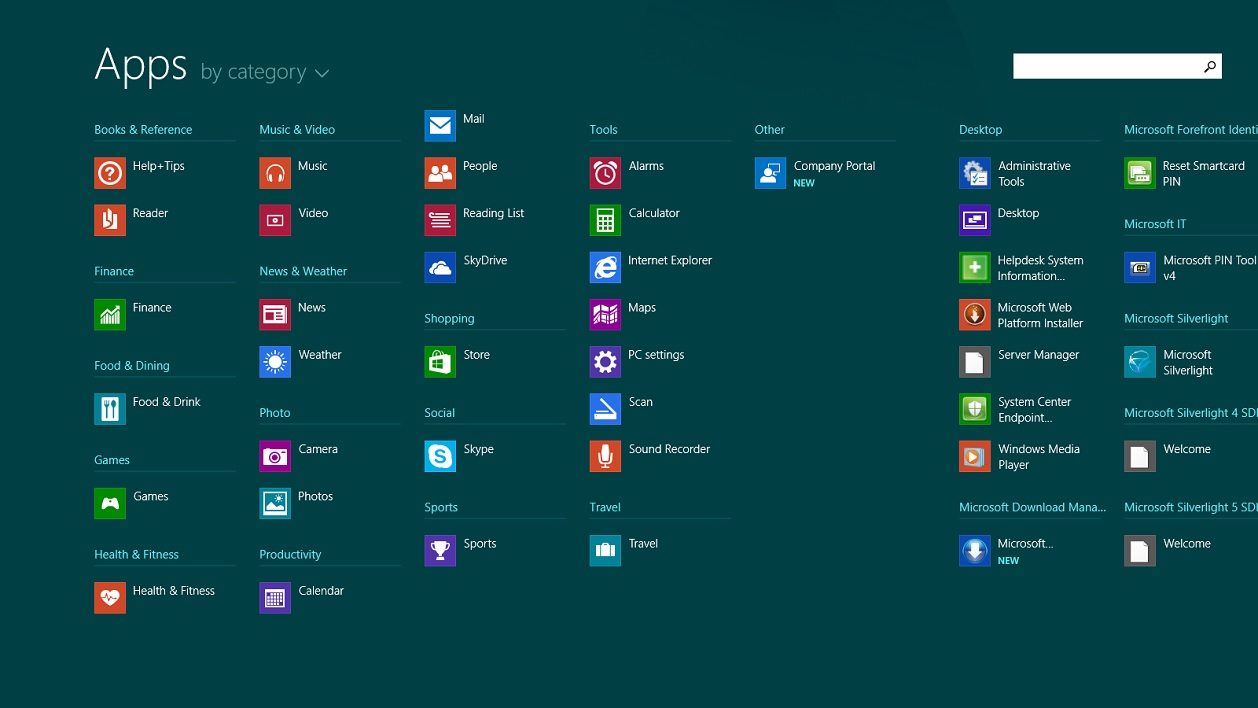Open the Finance app tile
The height and width of the screenshot is (708, 1258).
(110, 314)
